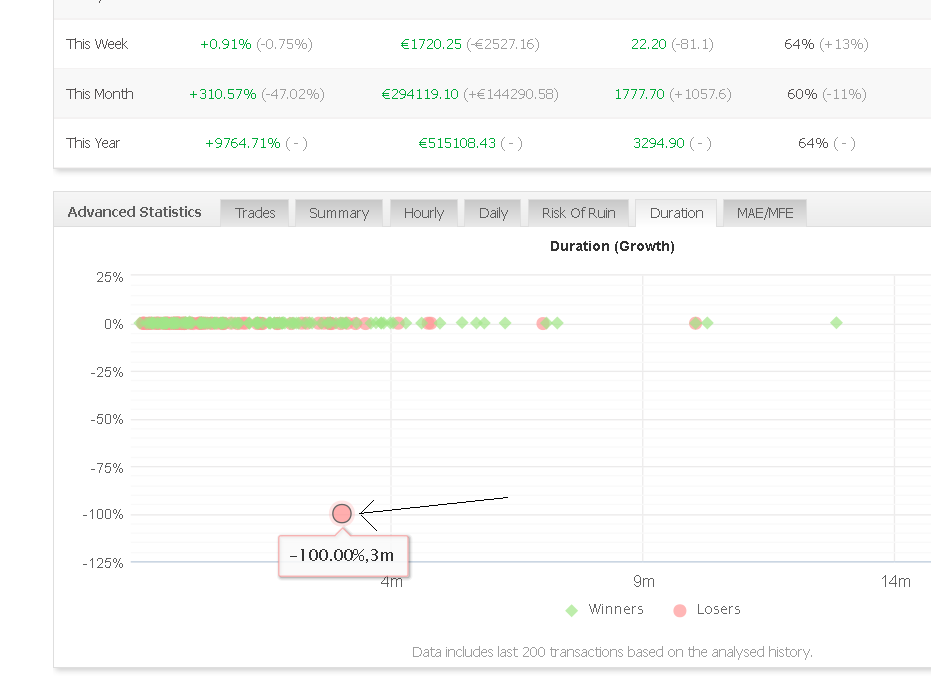Click the 14m axis label

pyautogui.click(x=895, y=581)
